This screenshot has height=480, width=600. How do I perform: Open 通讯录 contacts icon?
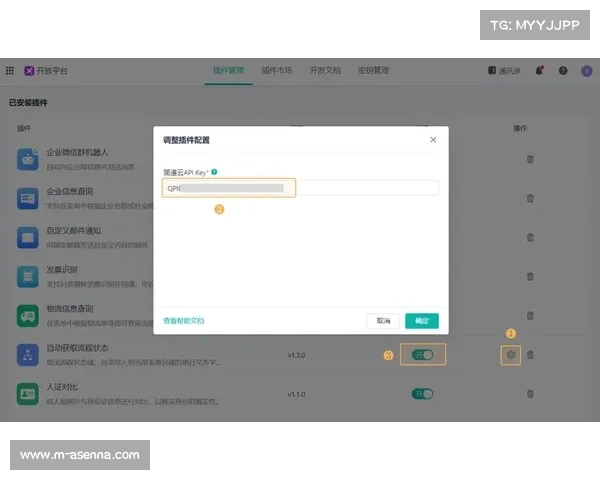[492, 70]
